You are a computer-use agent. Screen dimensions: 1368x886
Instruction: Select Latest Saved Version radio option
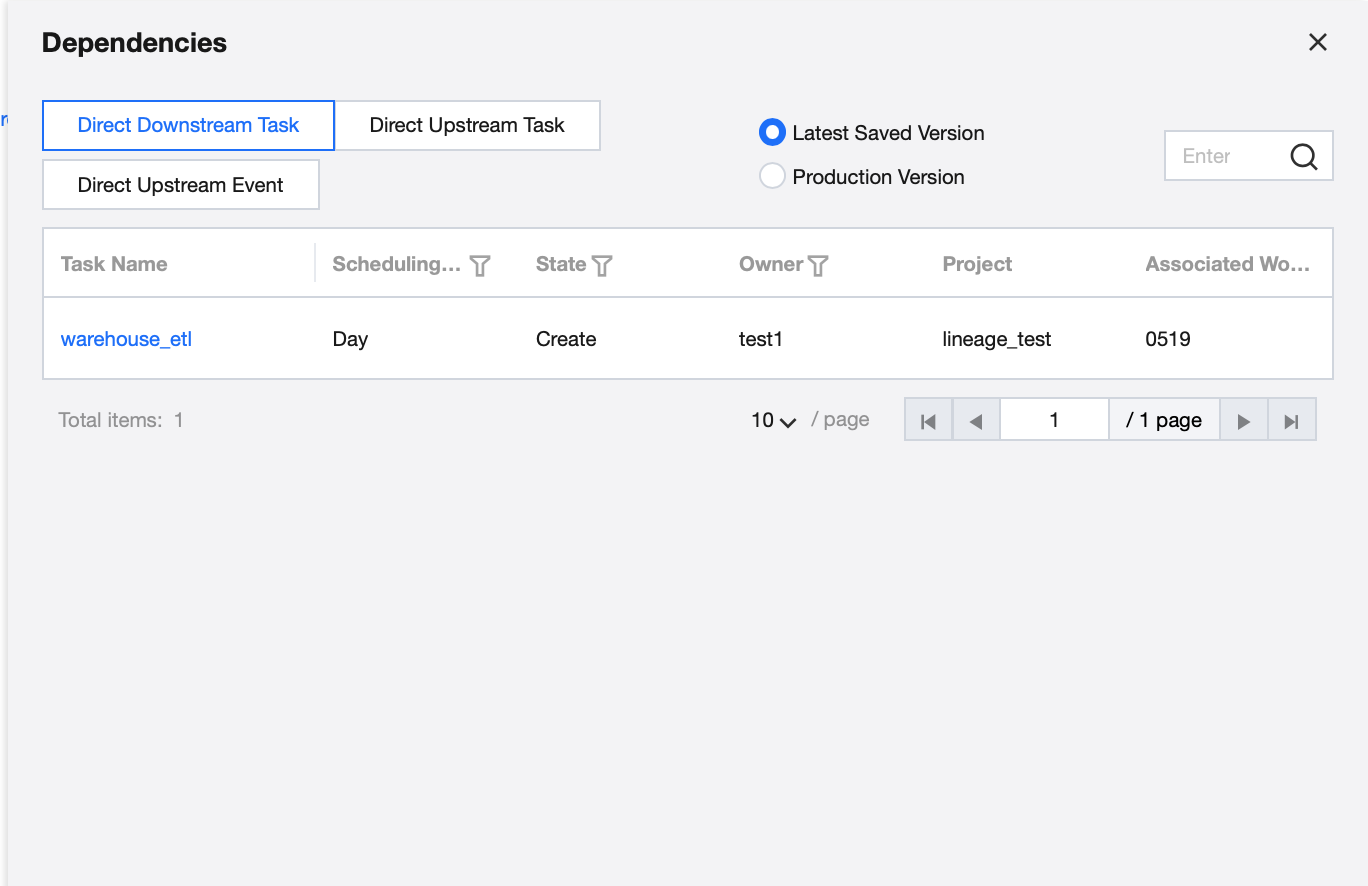[772, 133]
